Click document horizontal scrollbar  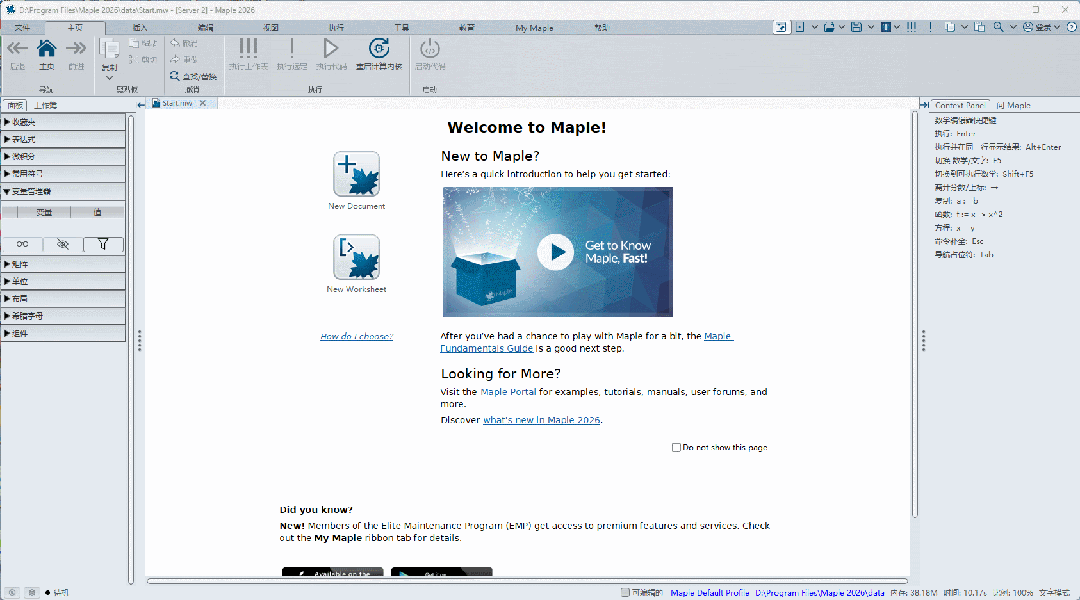[527, 581]
